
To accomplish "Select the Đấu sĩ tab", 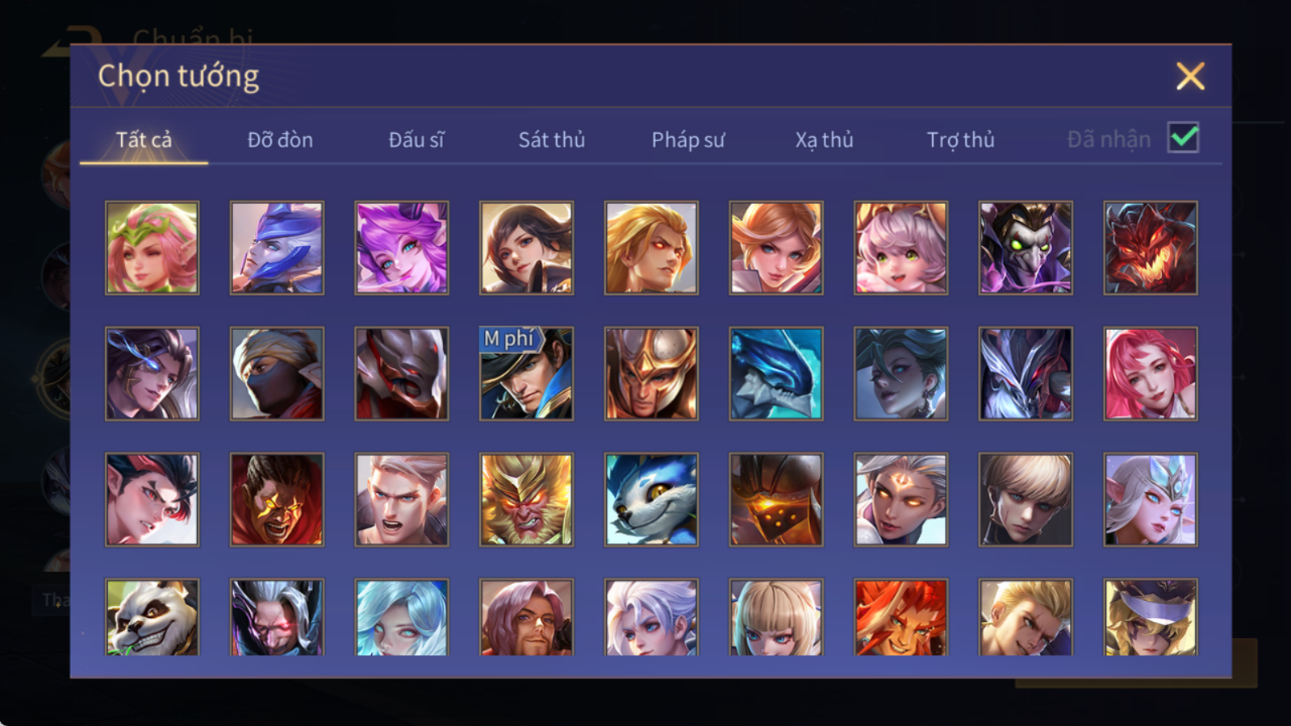I will [x=416, y=140].
